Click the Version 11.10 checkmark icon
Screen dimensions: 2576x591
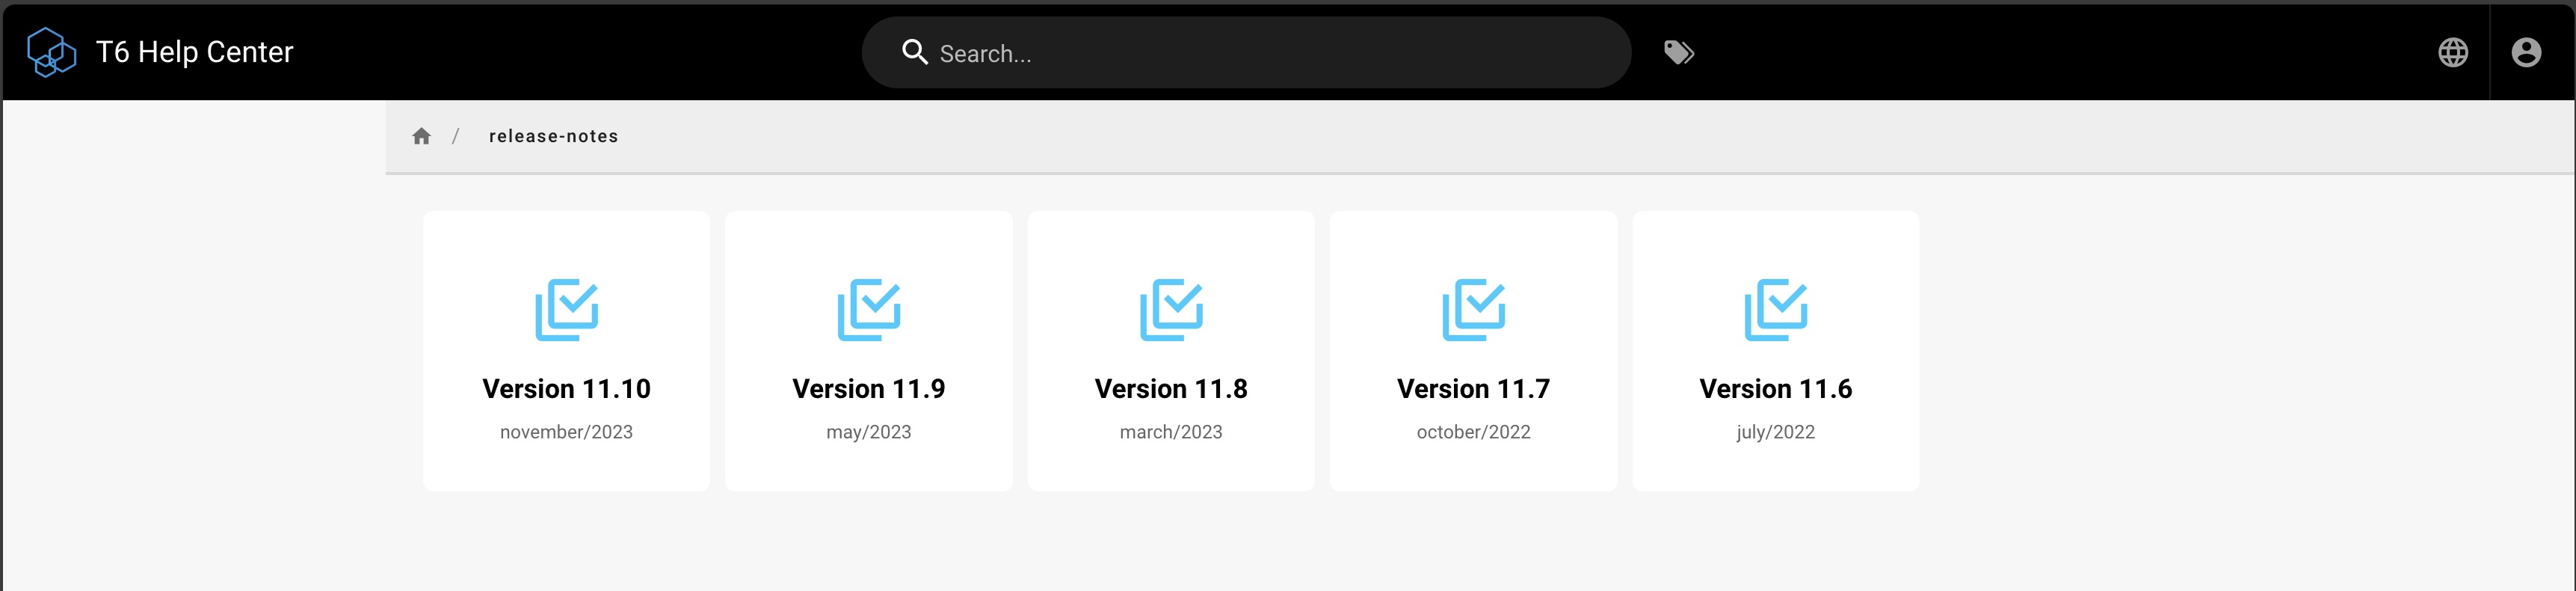tap(566, 310)
